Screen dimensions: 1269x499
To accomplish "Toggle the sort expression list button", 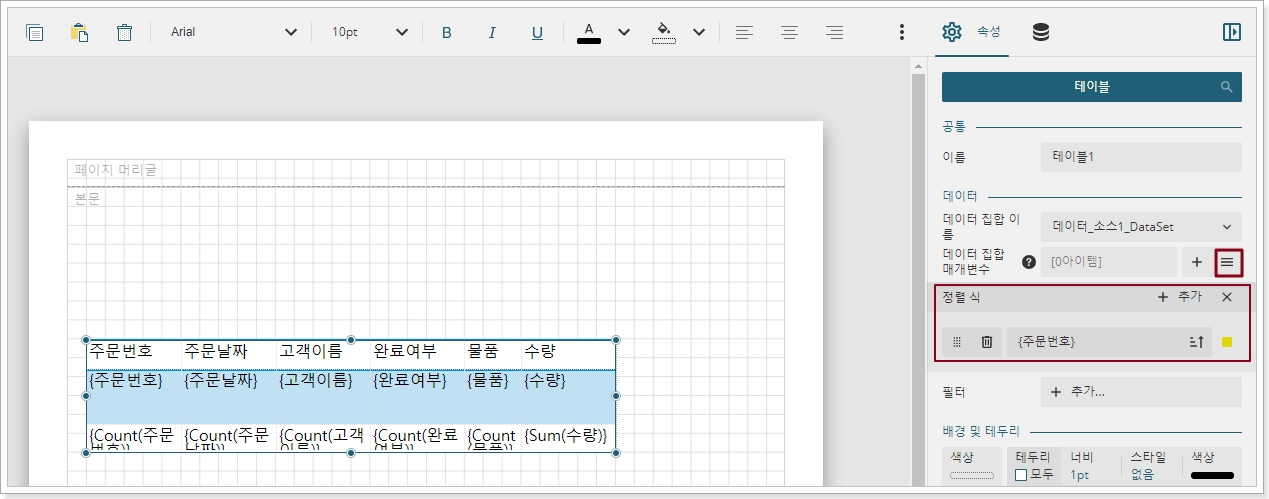I will click(1228, 262).
